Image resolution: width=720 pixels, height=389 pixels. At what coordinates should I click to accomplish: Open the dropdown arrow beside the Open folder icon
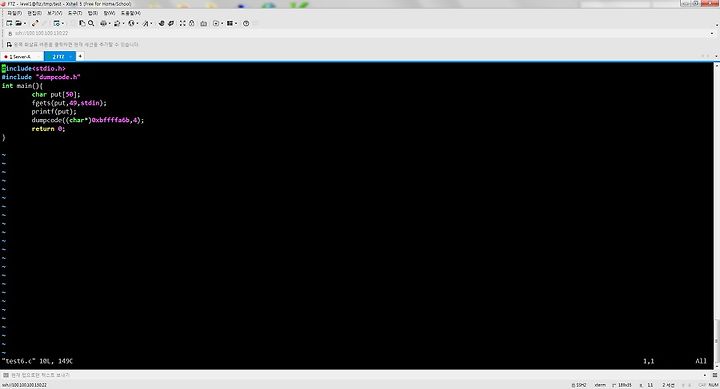tap(25, 23)
